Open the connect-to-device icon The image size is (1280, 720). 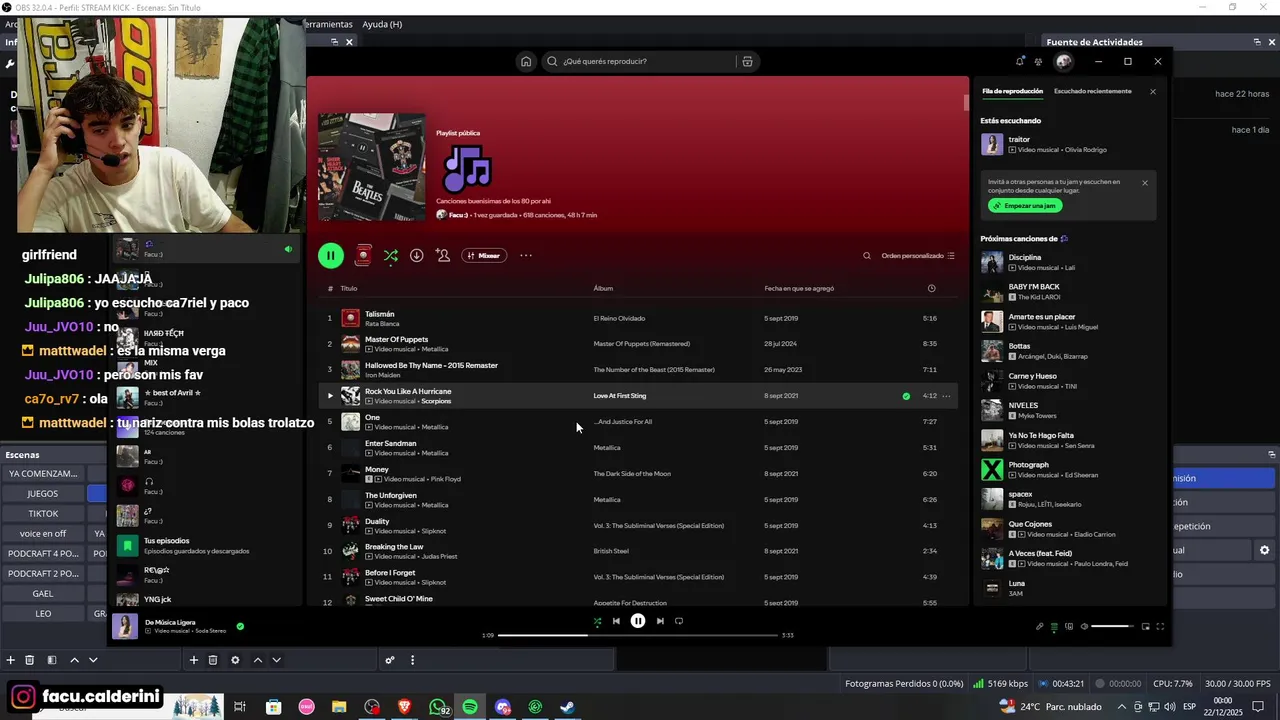[x=1069, y=627]
